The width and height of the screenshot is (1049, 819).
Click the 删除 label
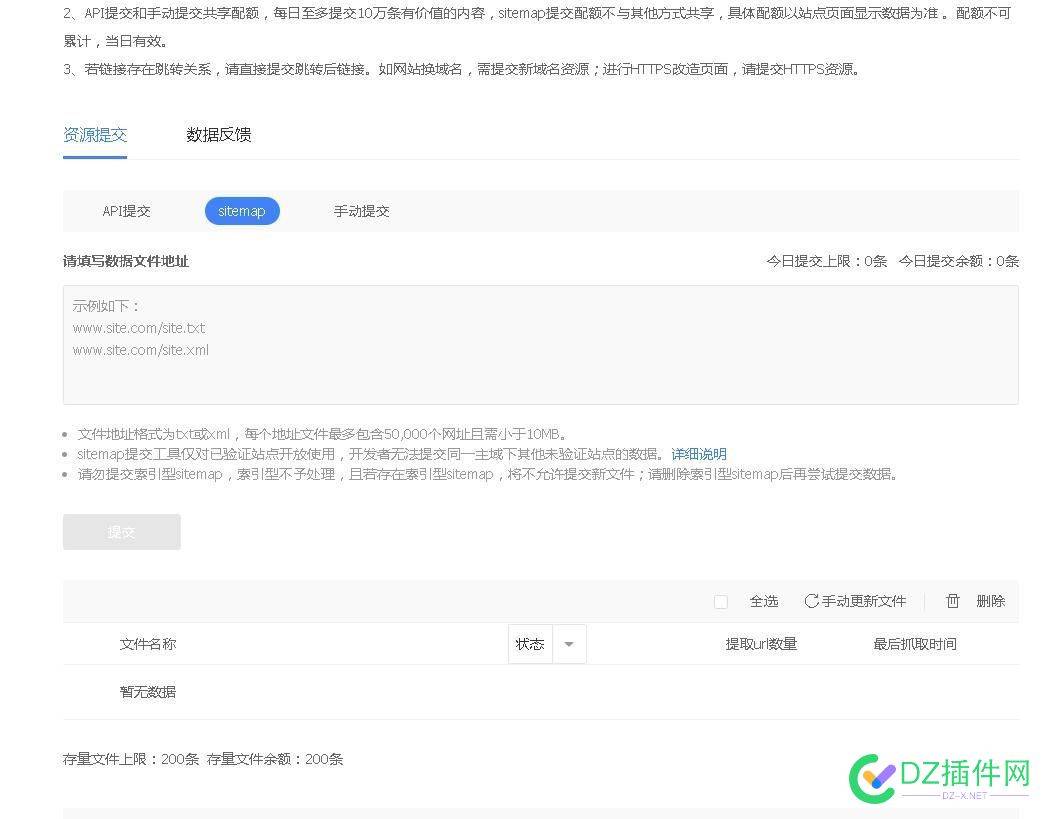click(x=991, y=601)
